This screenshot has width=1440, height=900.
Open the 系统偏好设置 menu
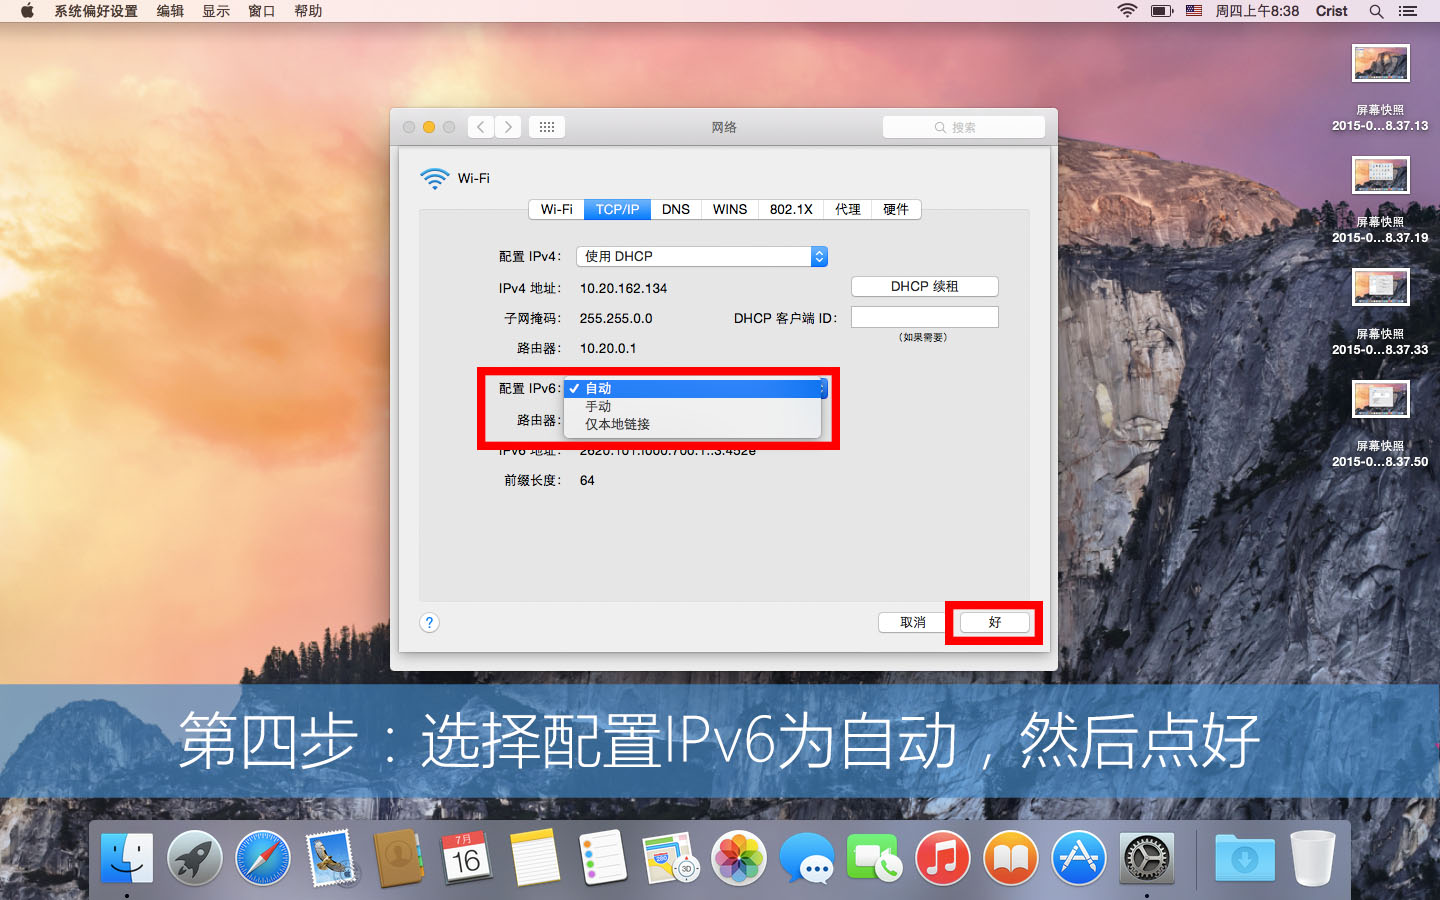click(96, 11)
